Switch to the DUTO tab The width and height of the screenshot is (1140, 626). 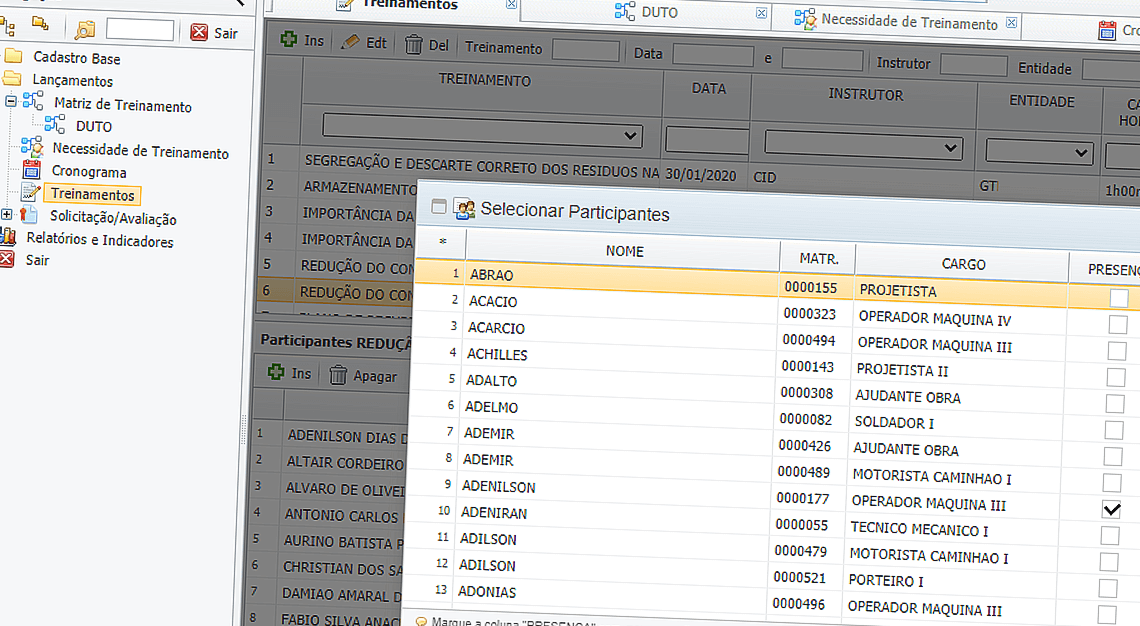(x=659, y=12)
